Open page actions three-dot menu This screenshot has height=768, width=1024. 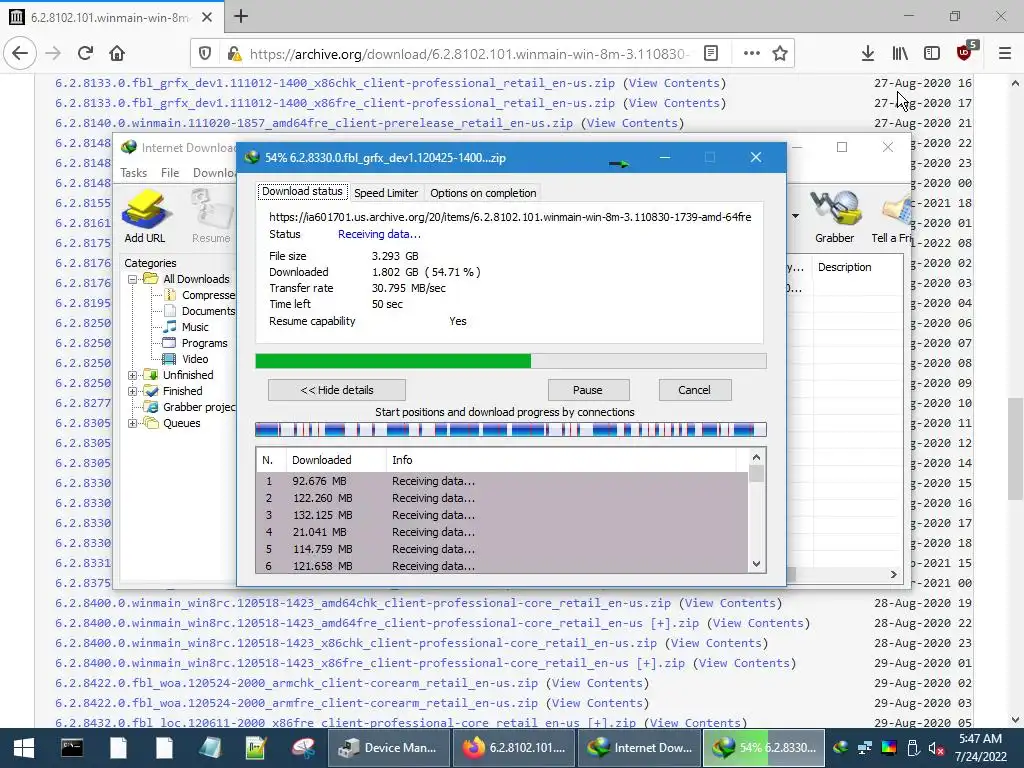click(752, 54)
